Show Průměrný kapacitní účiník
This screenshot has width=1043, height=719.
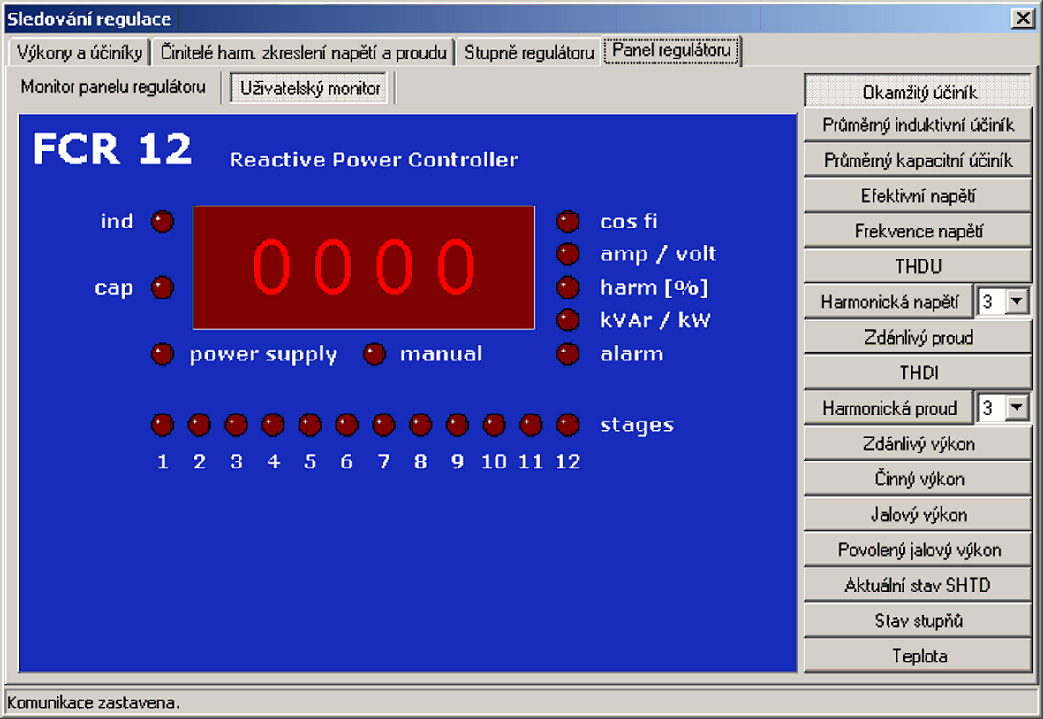coord(919,160)
